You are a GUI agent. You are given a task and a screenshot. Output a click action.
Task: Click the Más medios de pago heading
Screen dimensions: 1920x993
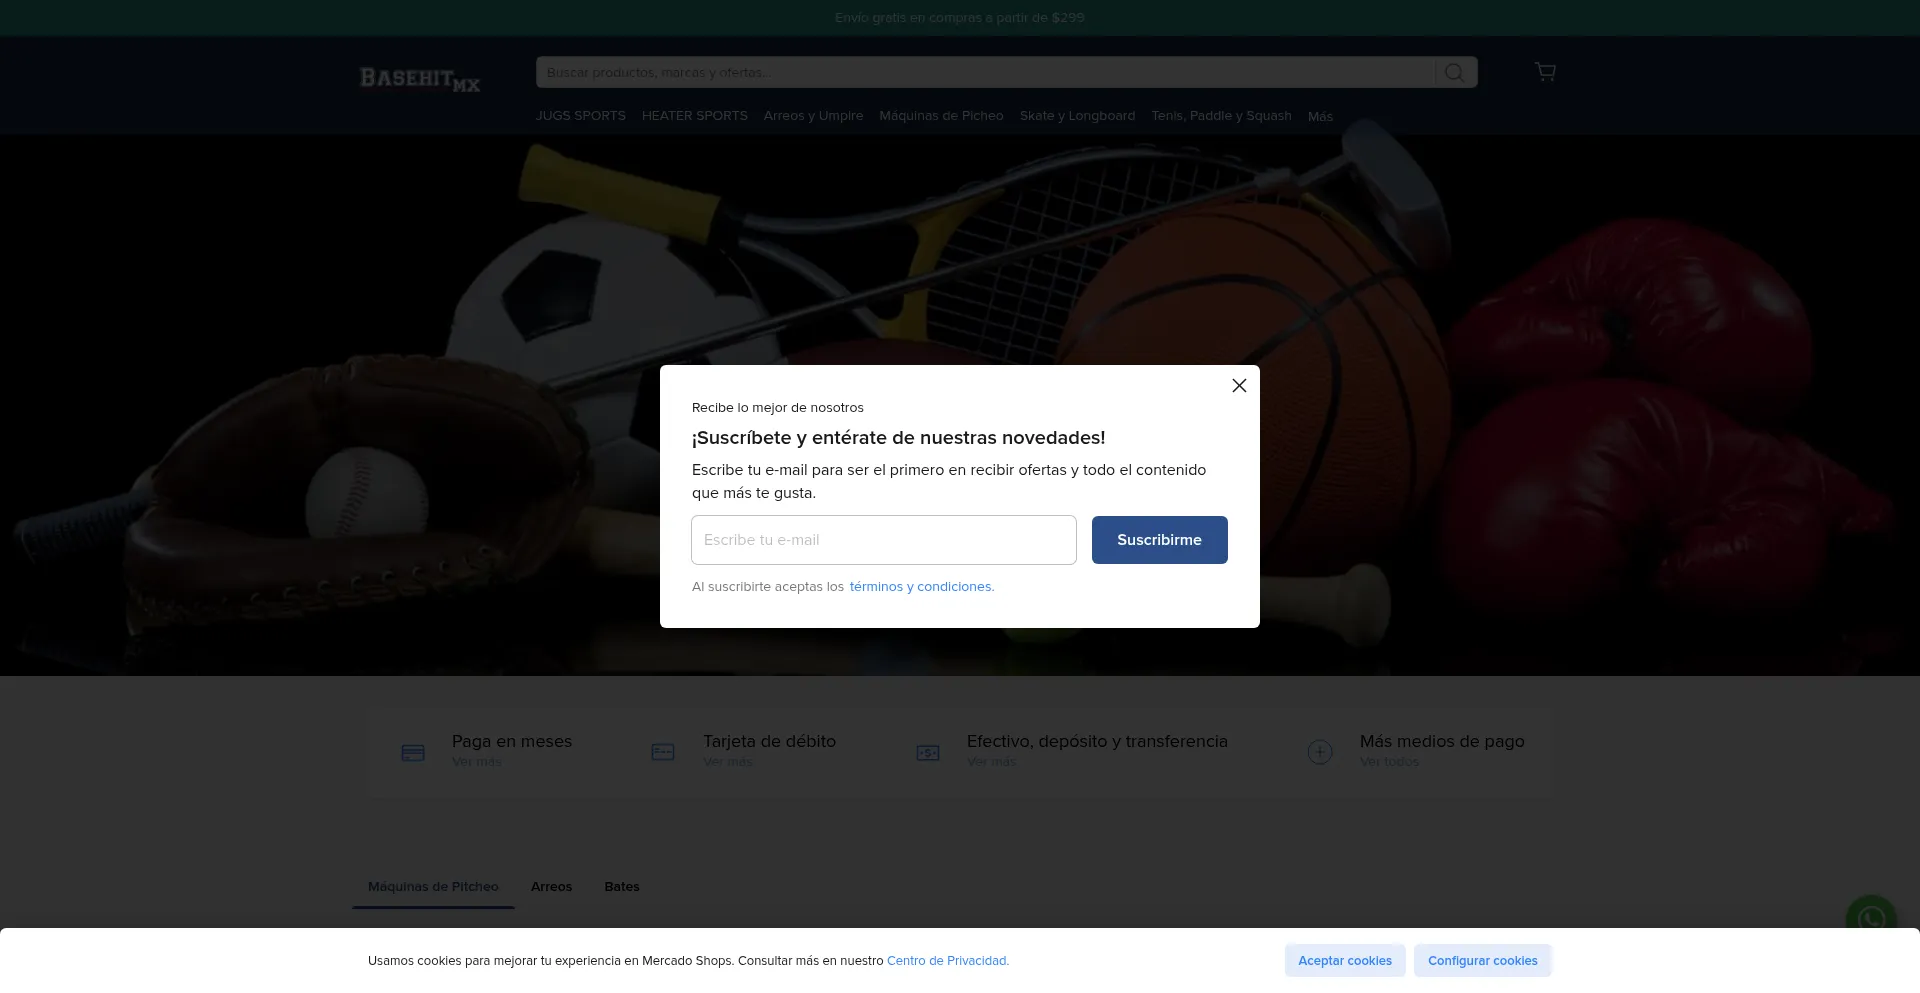point(1442,741)
